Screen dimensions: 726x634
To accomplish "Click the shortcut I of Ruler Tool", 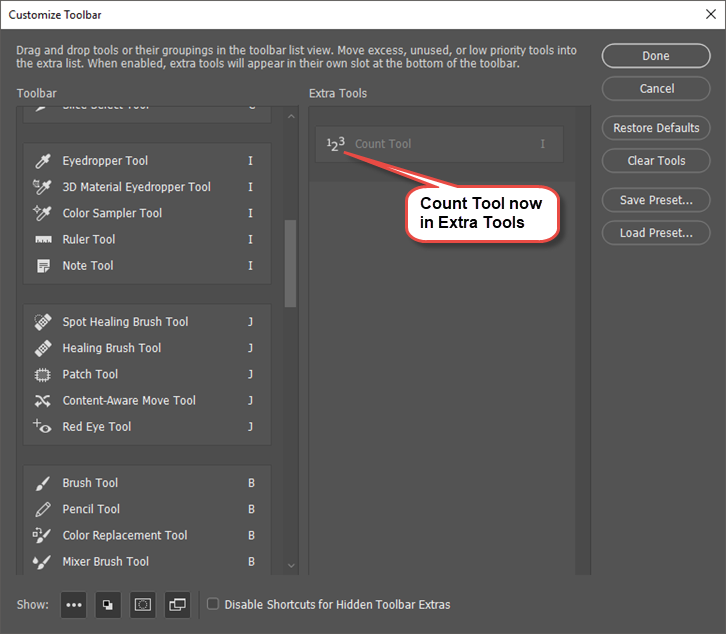I will [x=250, y=239].
